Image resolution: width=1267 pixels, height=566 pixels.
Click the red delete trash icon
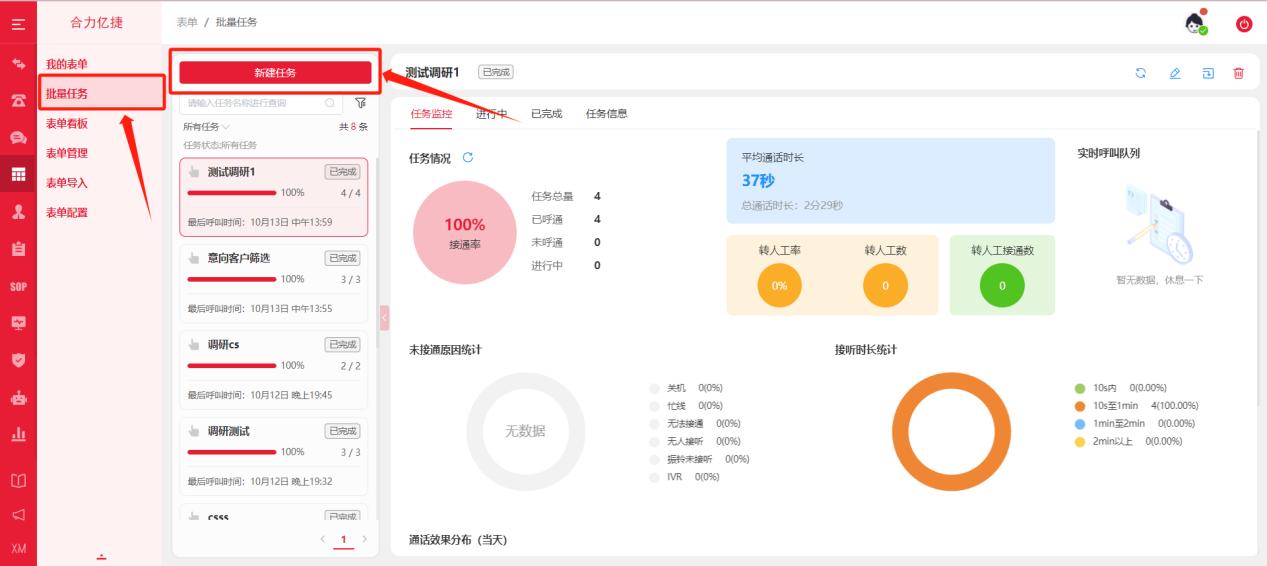1239,73
